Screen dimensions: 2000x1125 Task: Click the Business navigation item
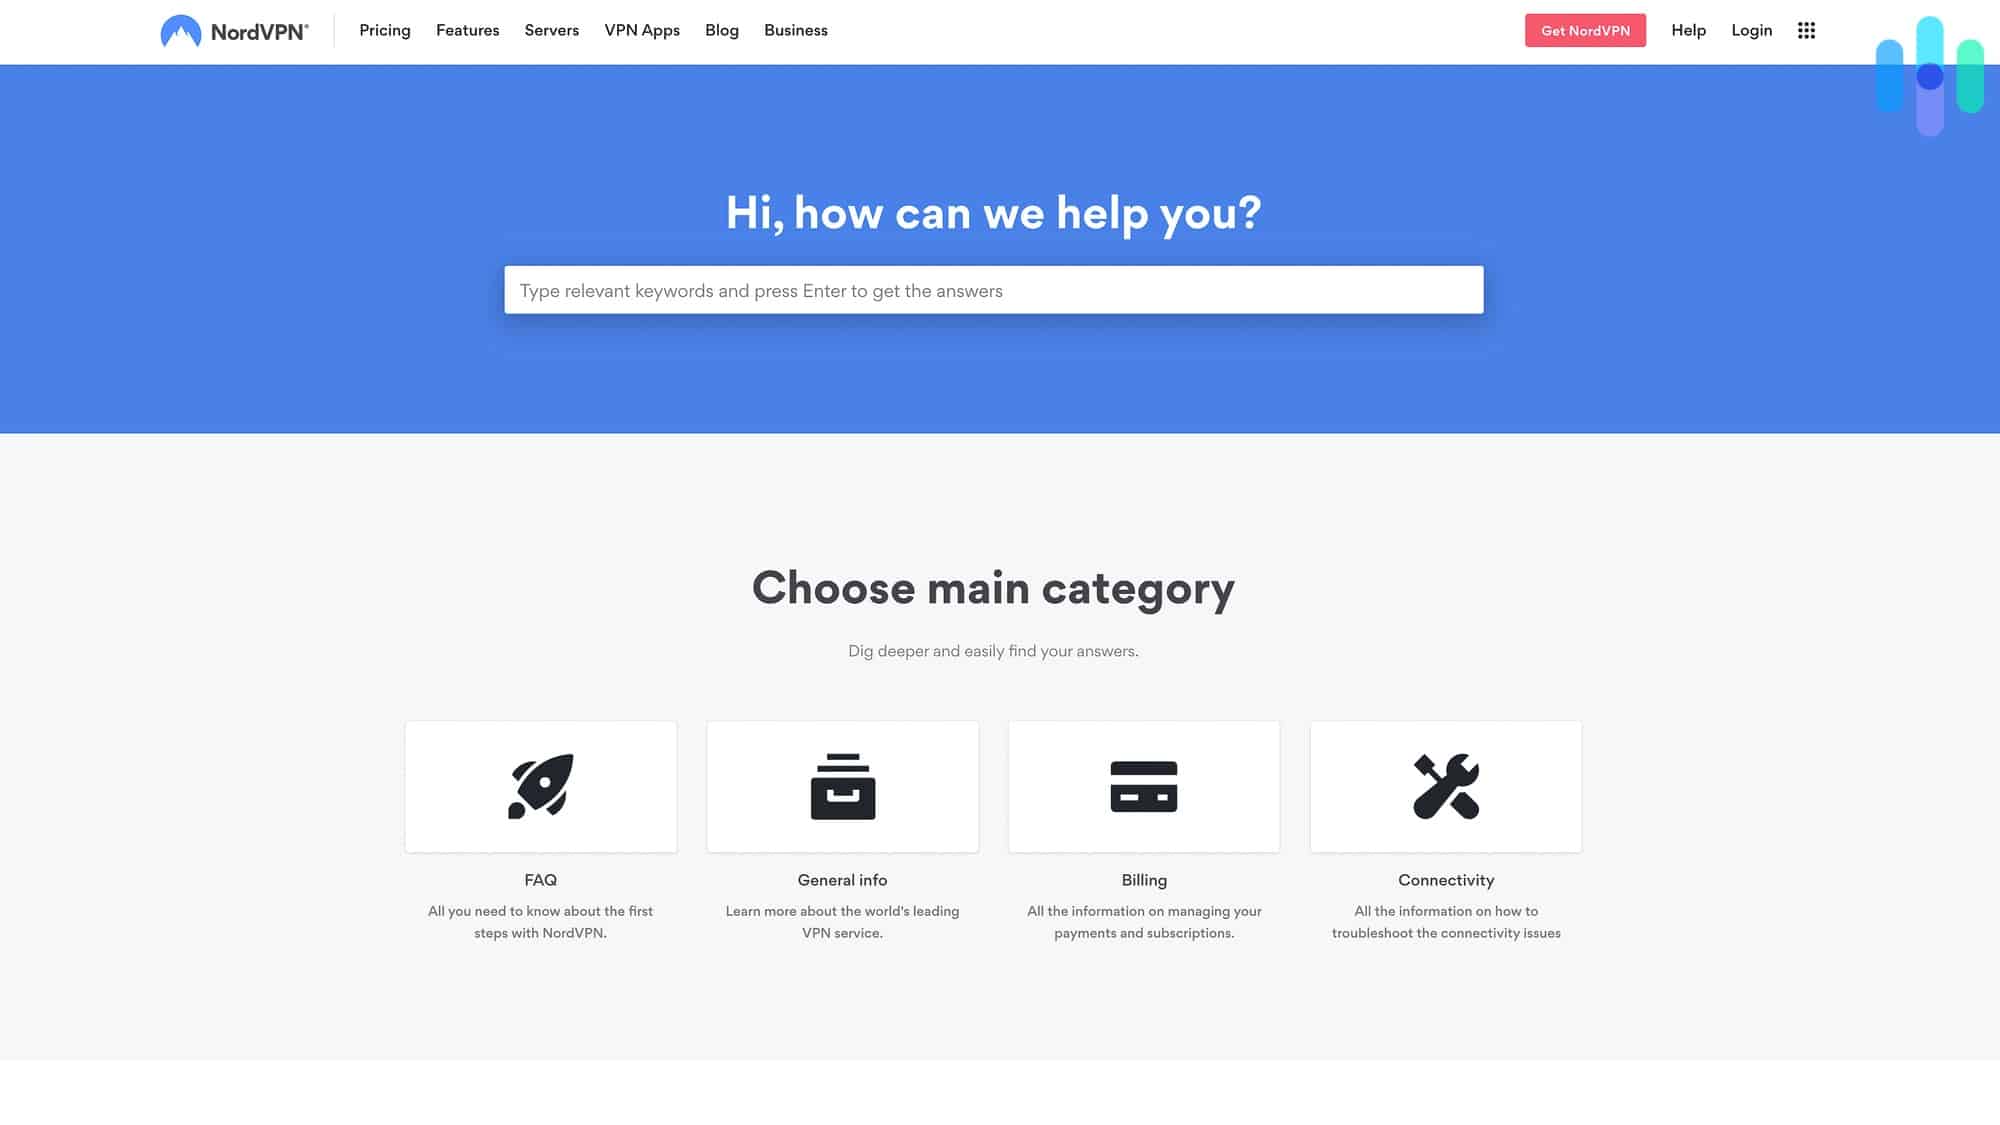click(x=795, y=30)
